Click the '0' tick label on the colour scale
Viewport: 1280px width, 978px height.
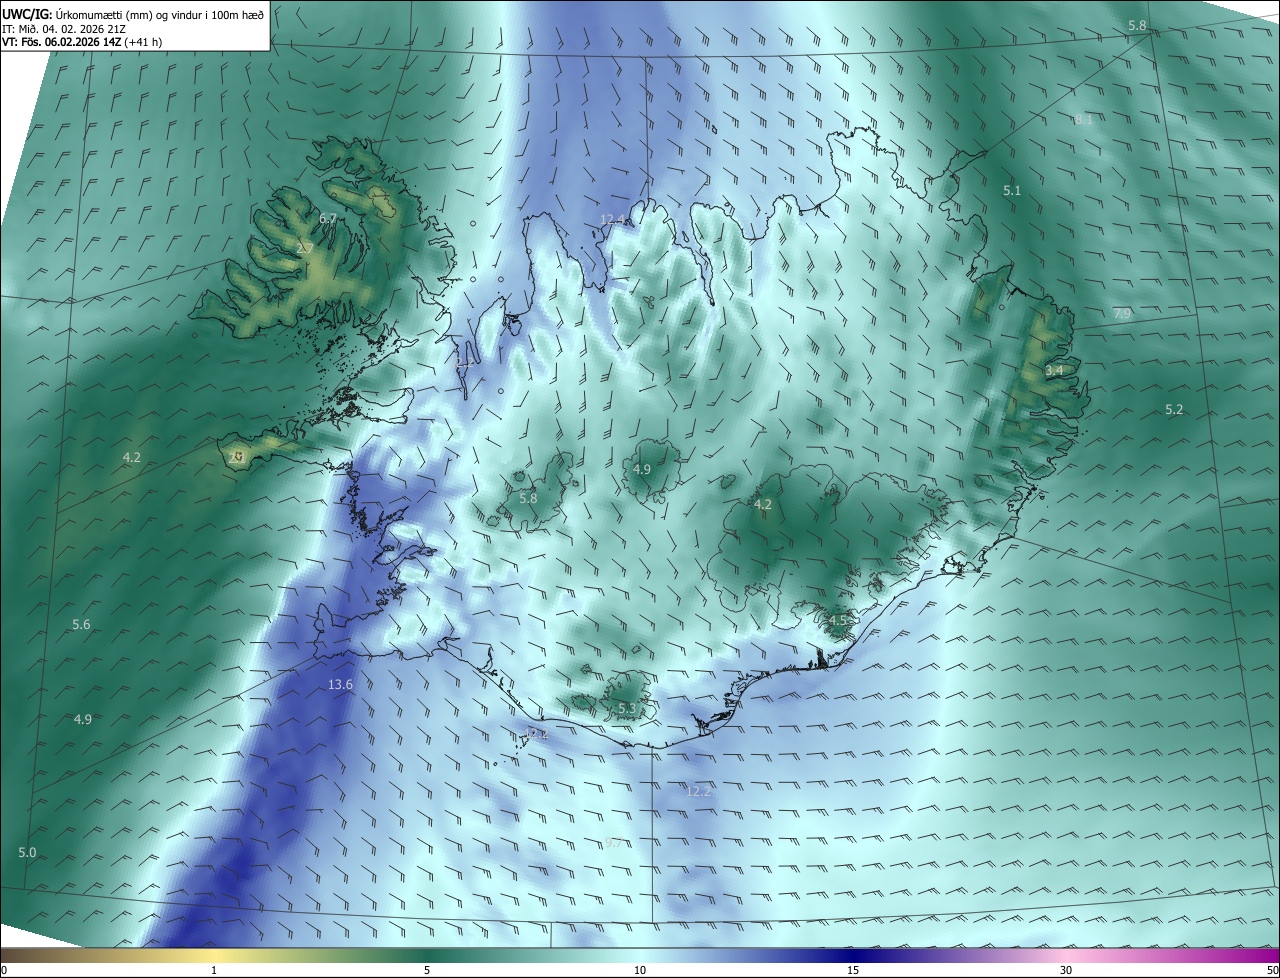[4, 971]
